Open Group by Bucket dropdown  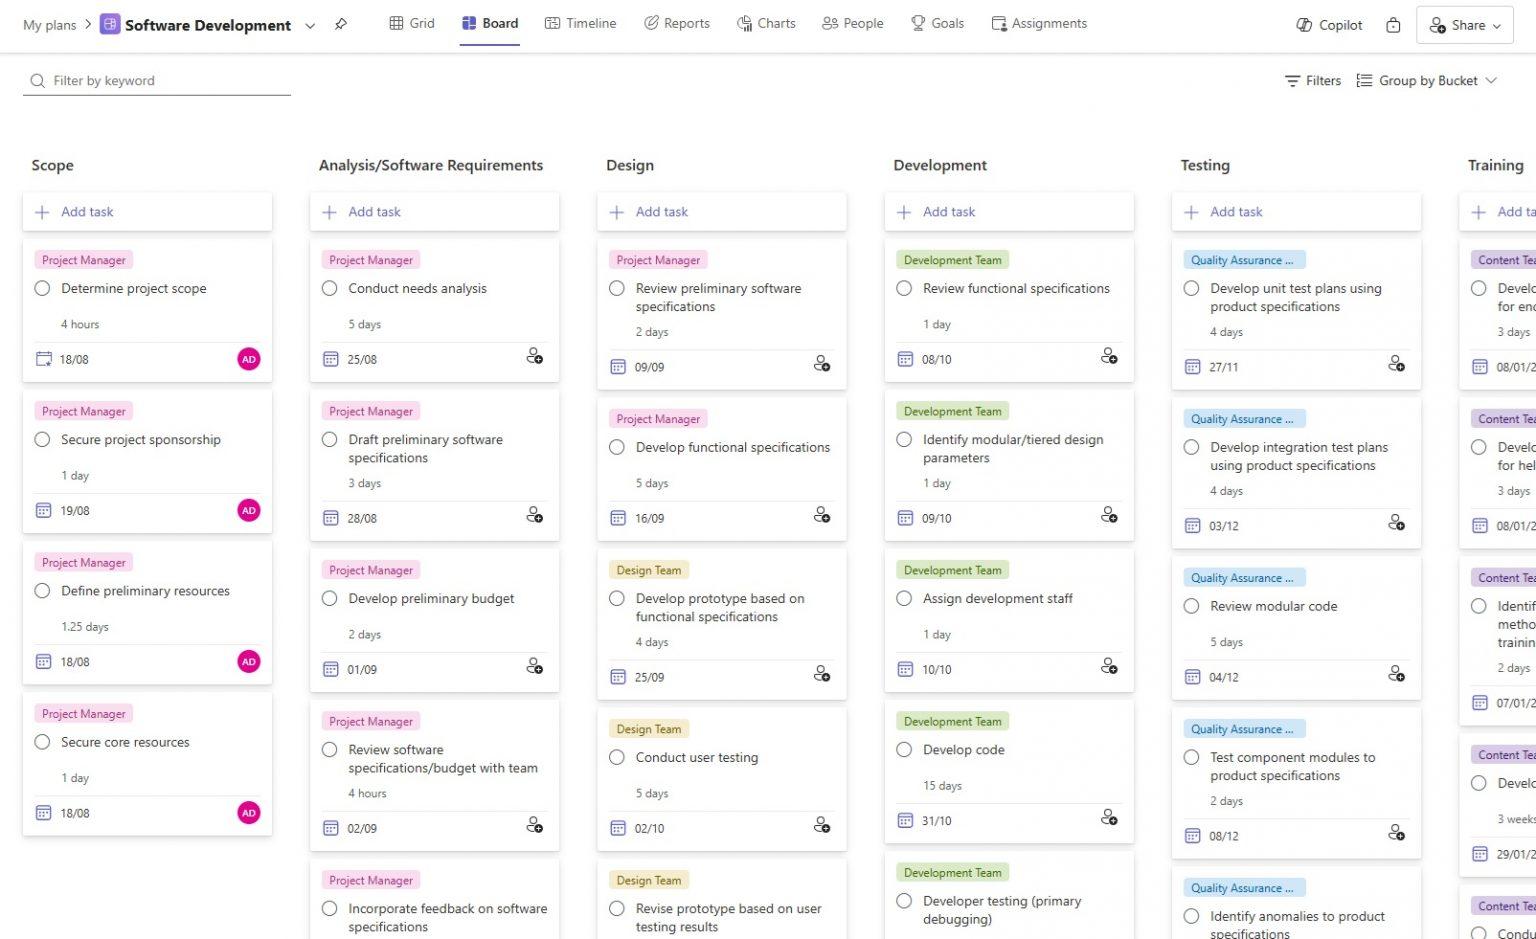1427,80
